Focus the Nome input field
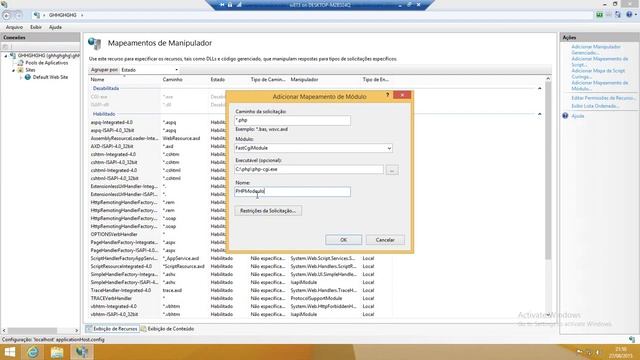640x360 pixels. [292, 191]
